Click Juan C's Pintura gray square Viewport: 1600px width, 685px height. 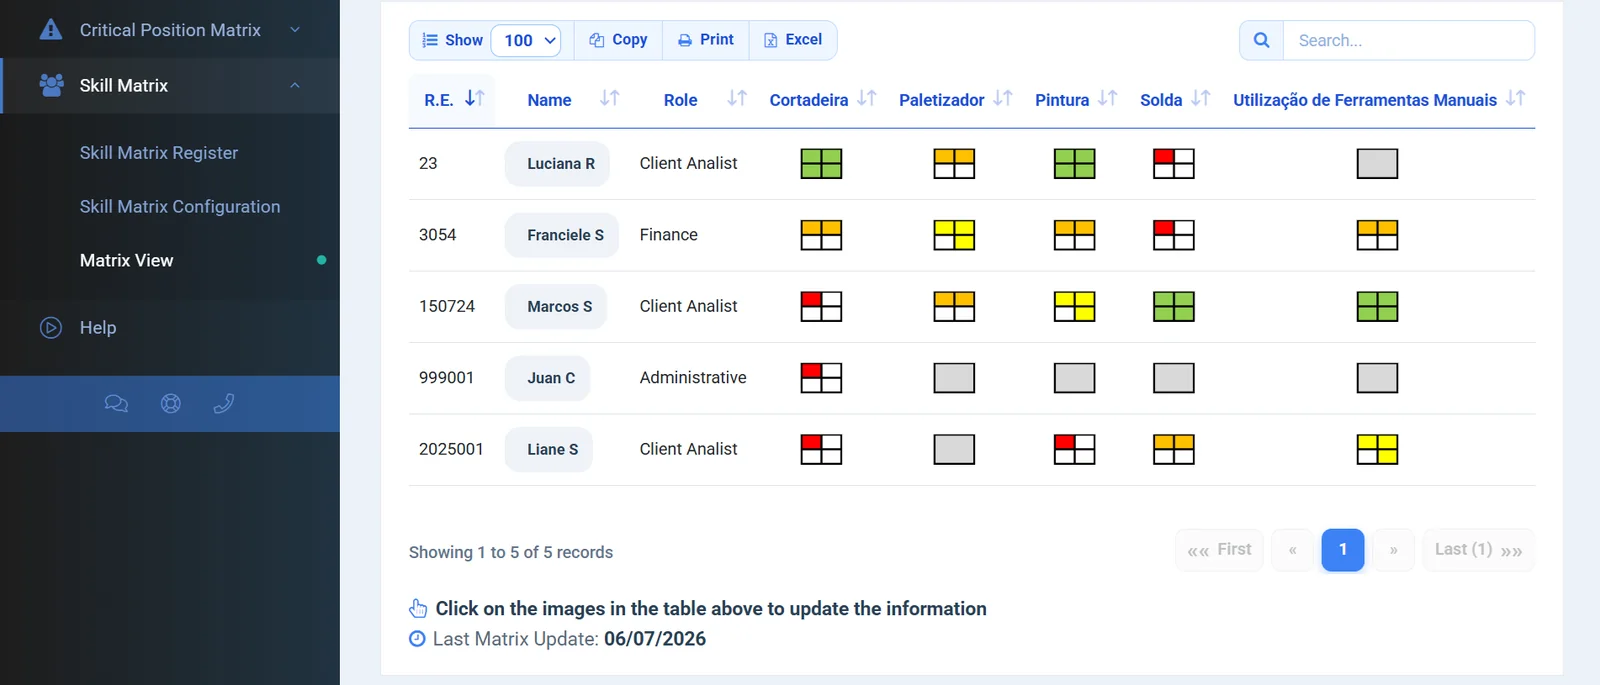point(1075,378)
